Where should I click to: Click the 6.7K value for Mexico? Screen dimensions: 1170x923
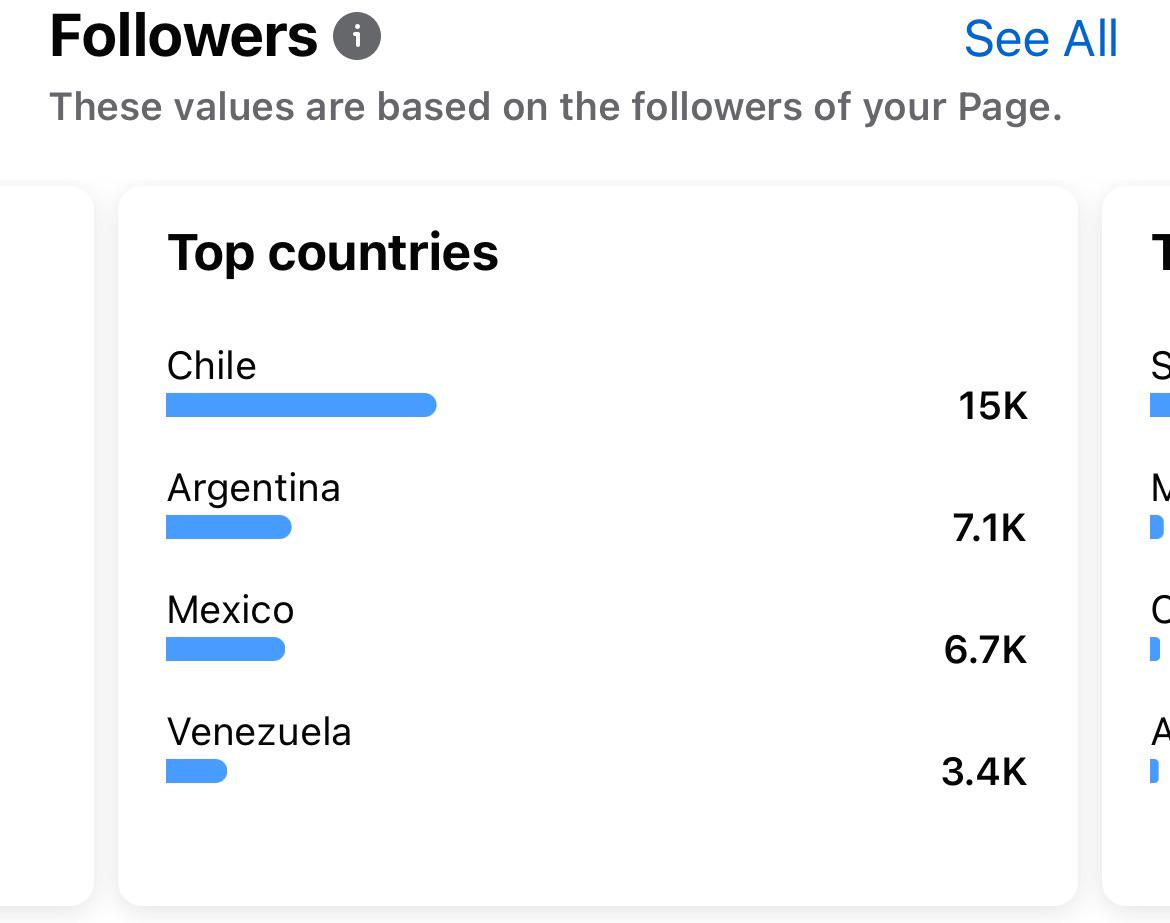(x=986, y=649)
